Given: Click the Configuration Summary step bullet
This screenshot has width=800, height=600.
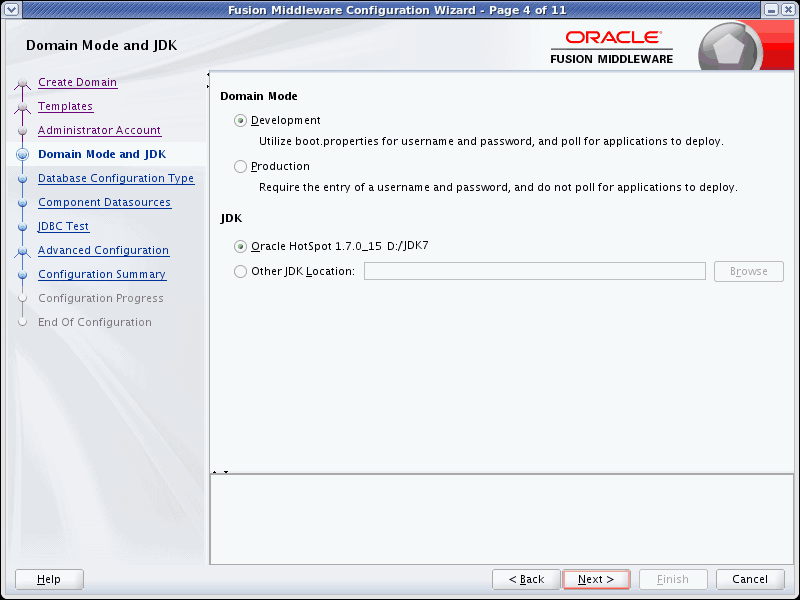Looking at the screenshot, I should click(x=22, y=274).
